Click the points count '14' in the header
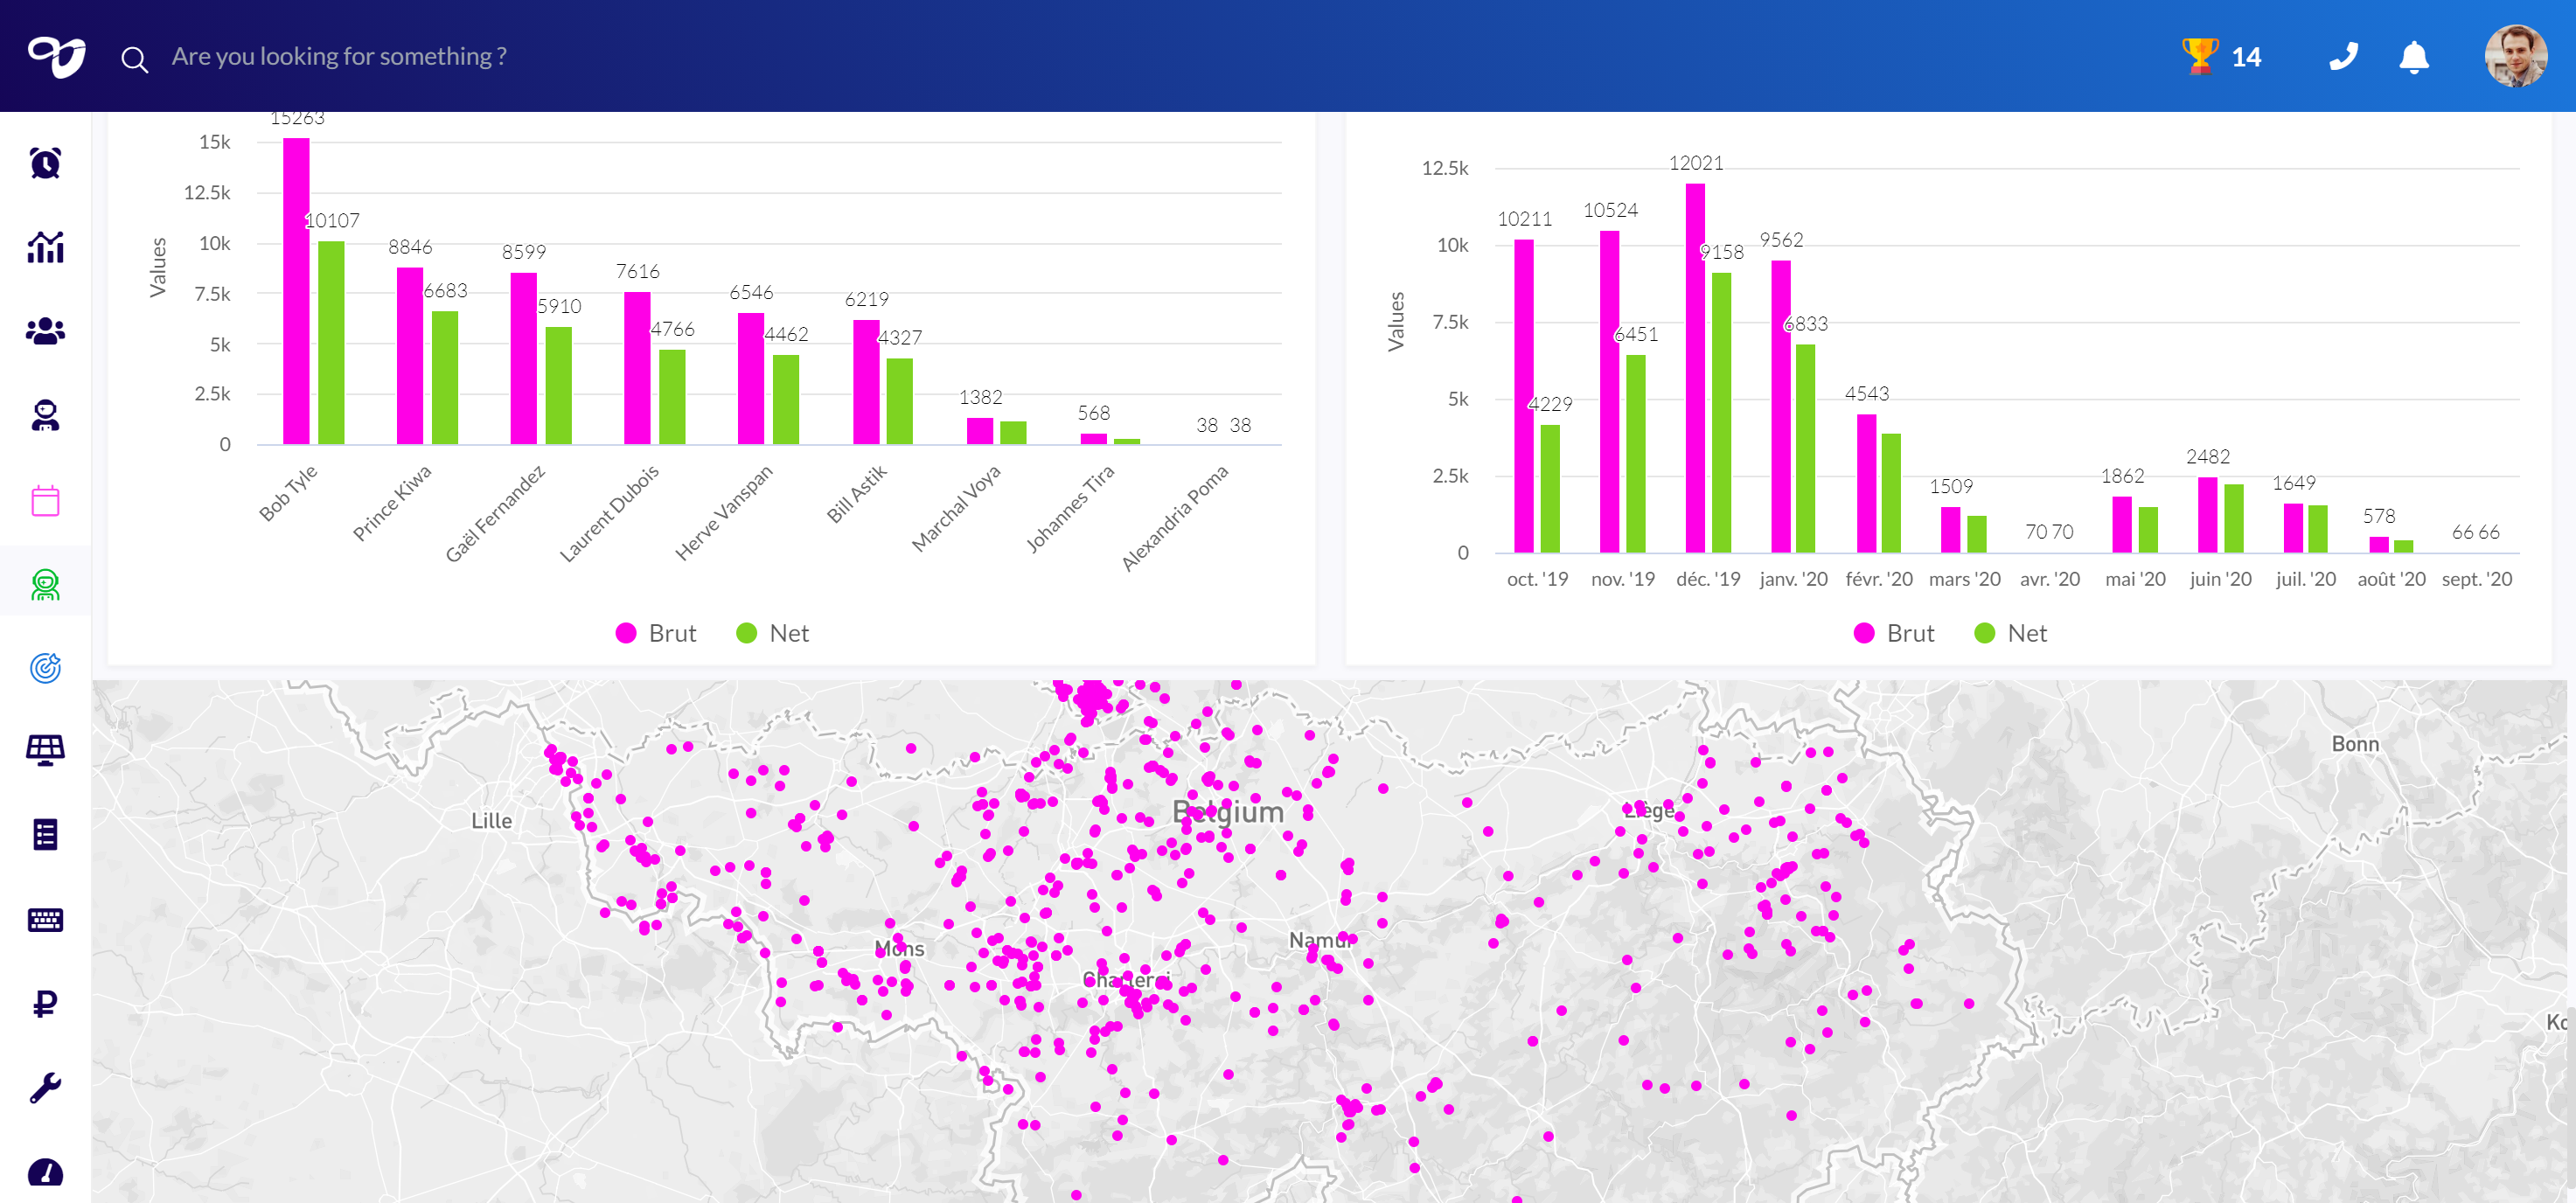Viewport: 2576px width, 1203px height. [x=2246, y=58]
